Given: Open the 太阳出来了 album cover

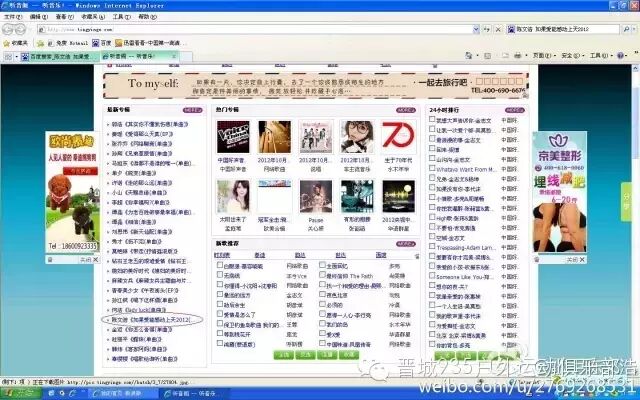Looking at the screenshot, I should pyautogui.click(x=233, y=197).
